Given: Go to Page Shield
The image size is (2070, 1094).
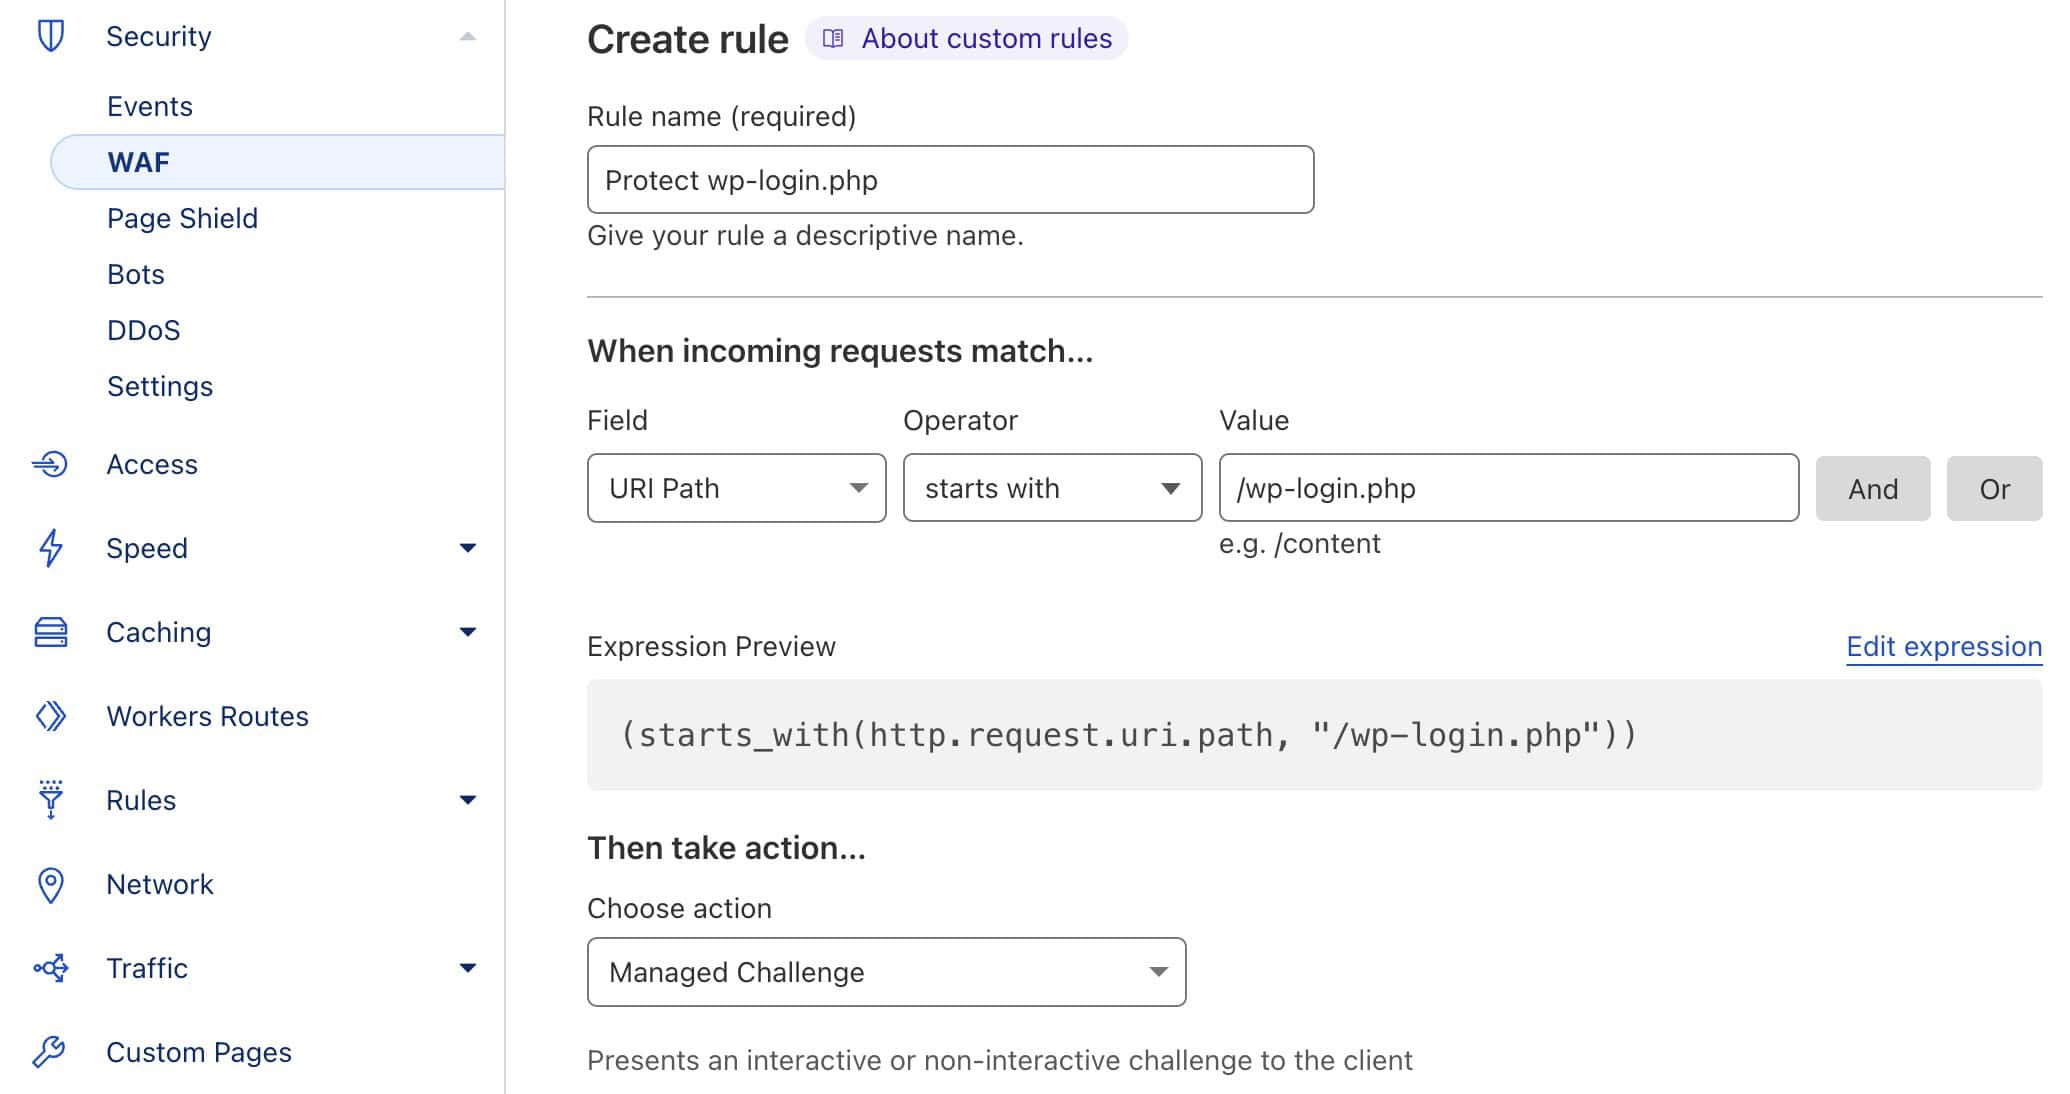Looking at the screenshot, I should [182, 218].
